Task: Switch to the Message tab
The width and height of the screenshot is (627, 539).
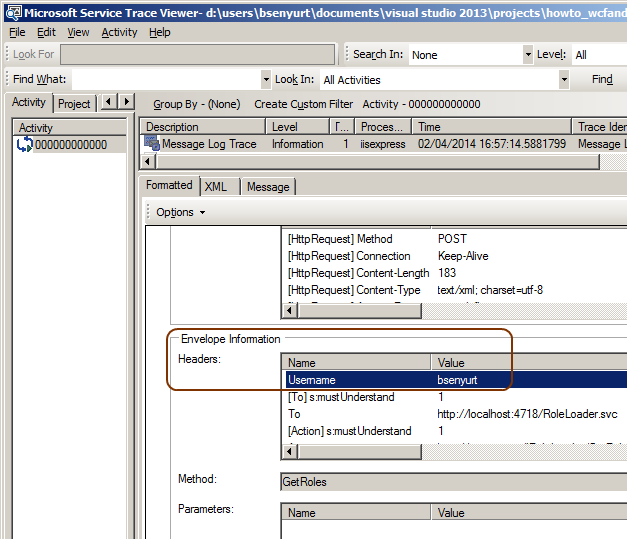Action: tap(267, 187)
